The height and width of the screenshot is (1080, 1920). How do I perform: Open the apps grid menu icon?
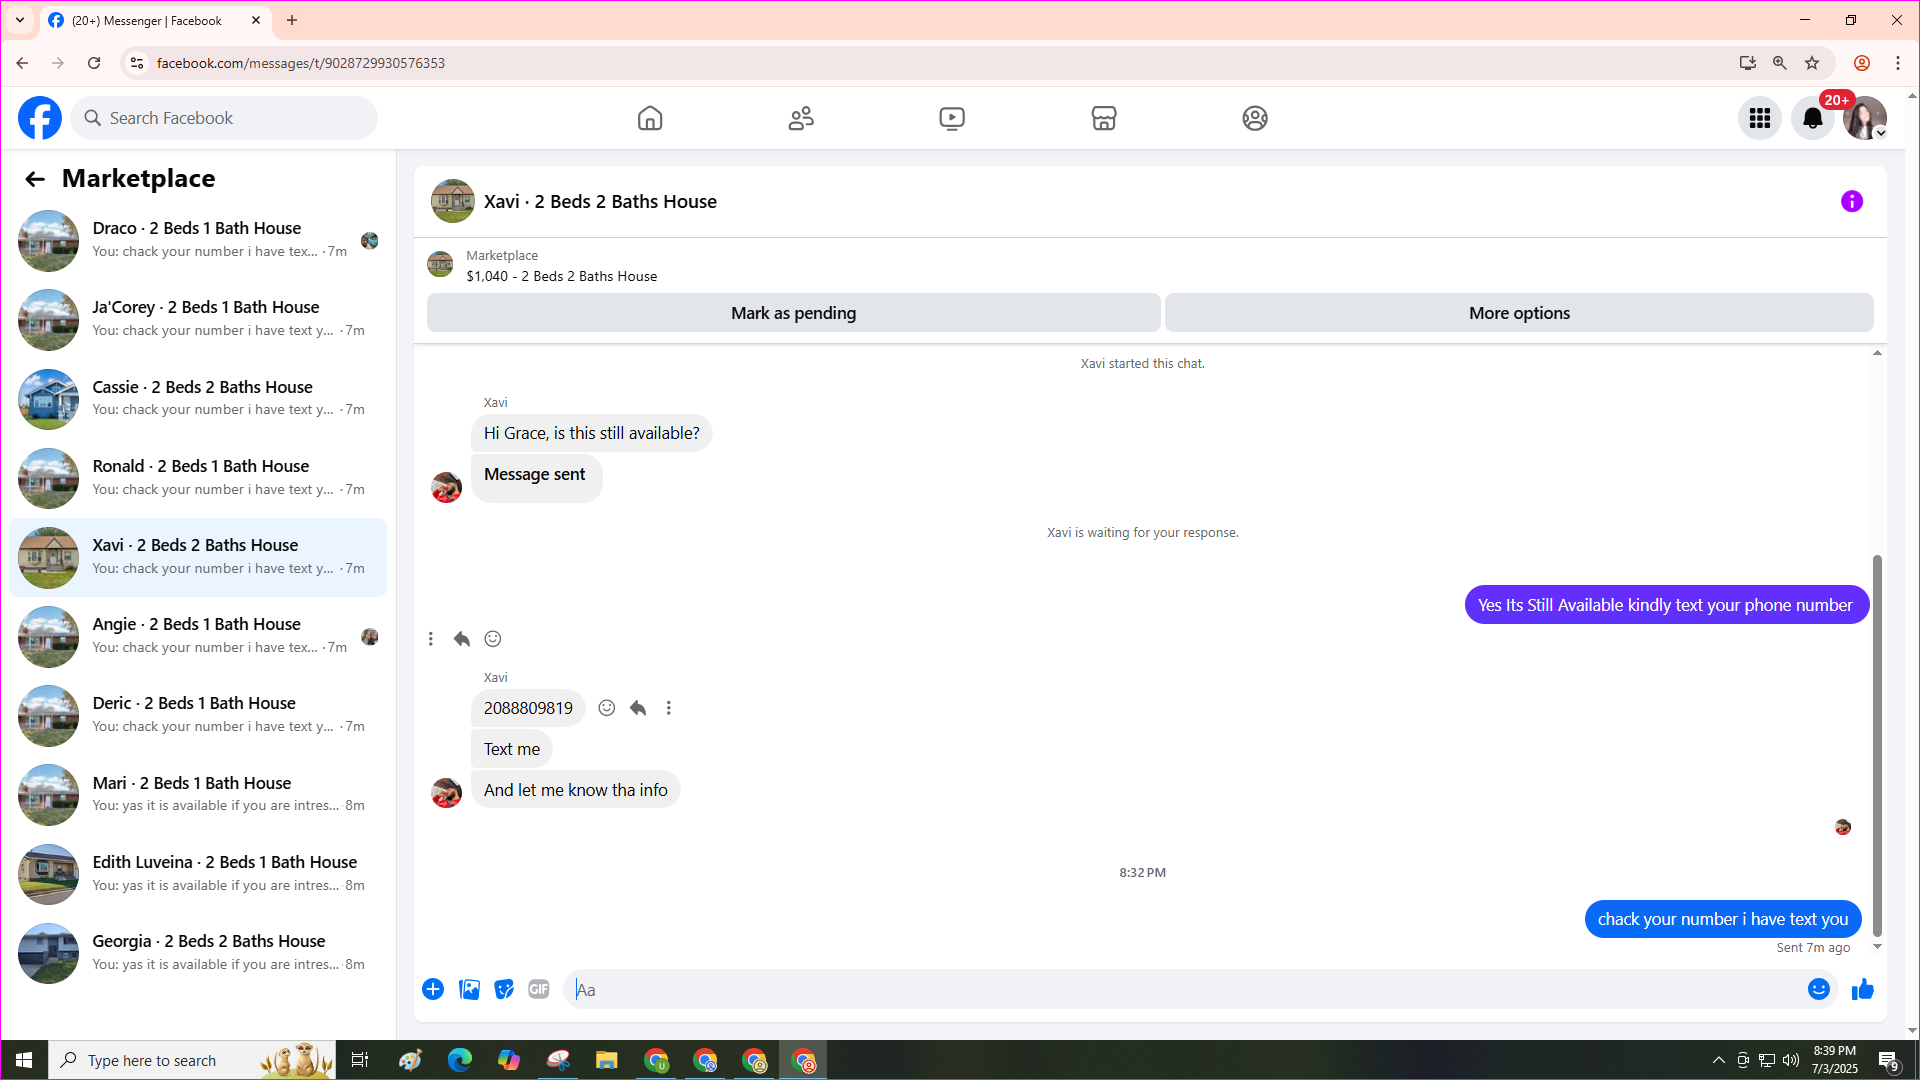[x=1760, y=118]
